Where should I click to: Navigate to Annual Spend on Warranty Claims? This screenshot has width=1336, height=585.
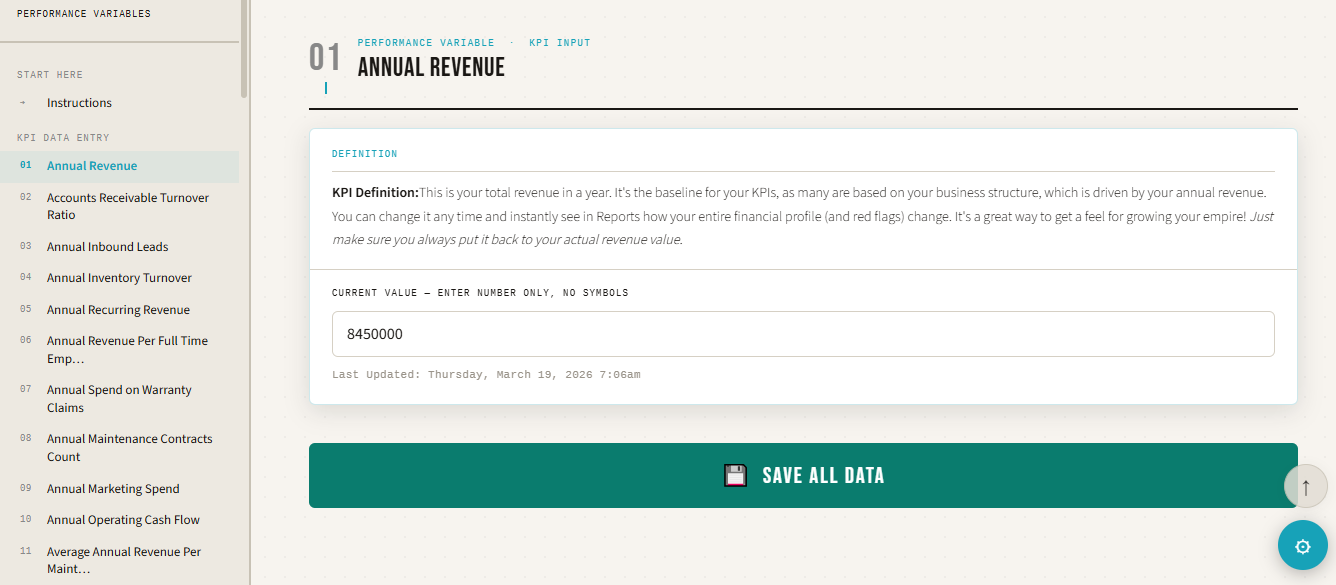coord(119,398)
